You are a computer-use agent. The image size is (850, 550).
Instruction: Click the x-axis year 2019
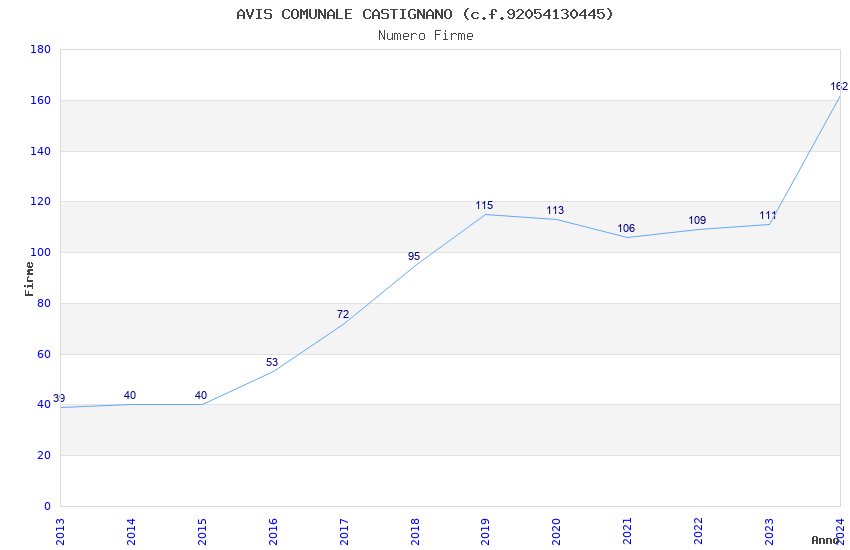[486, 532]
